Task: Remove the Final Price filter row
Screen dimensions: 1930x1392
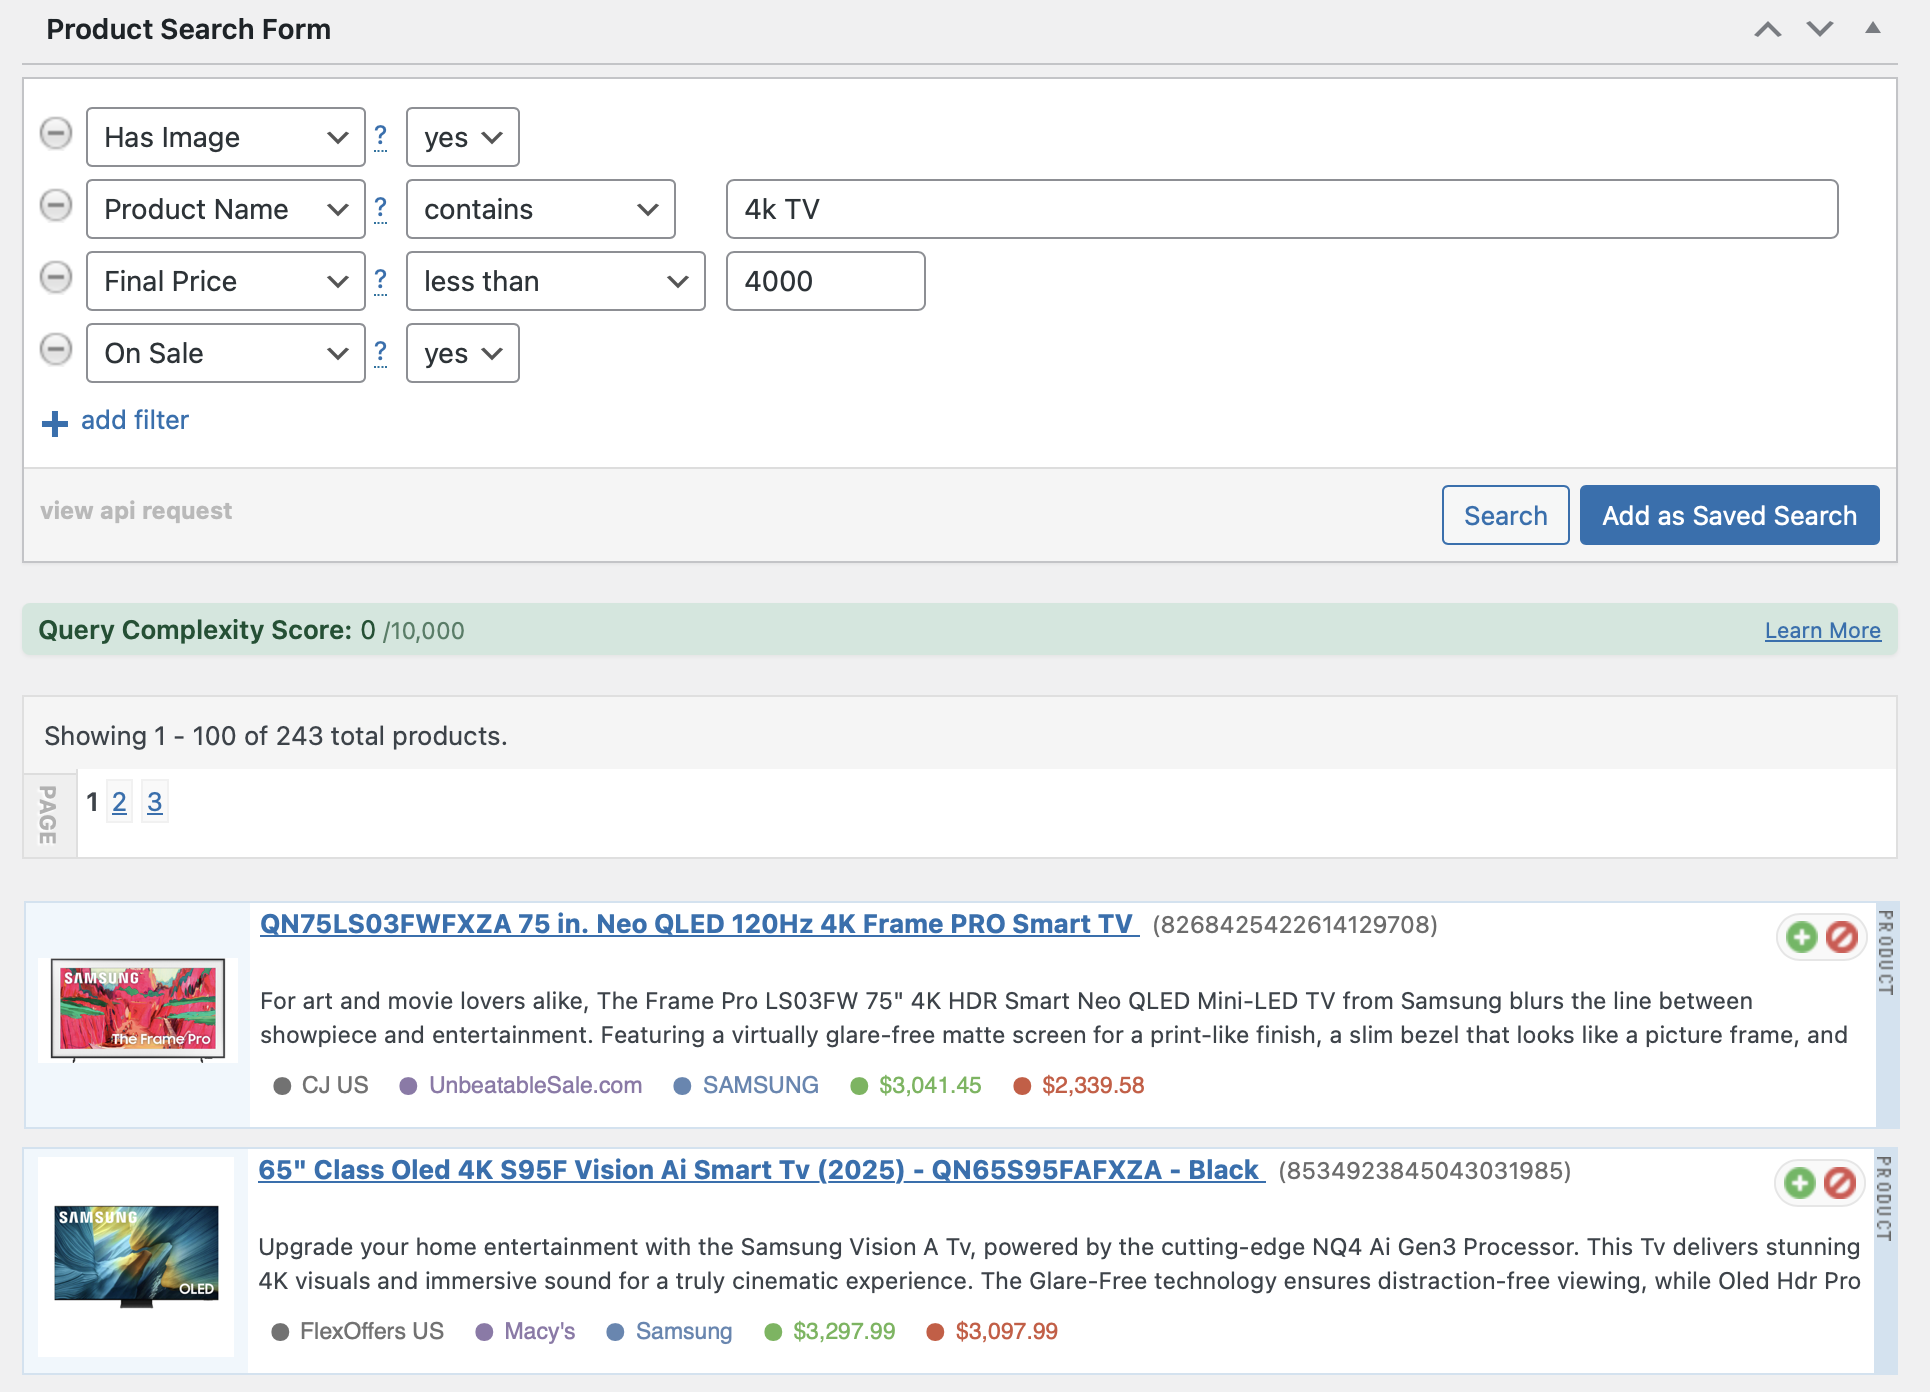Action: [x=56, y=278]
